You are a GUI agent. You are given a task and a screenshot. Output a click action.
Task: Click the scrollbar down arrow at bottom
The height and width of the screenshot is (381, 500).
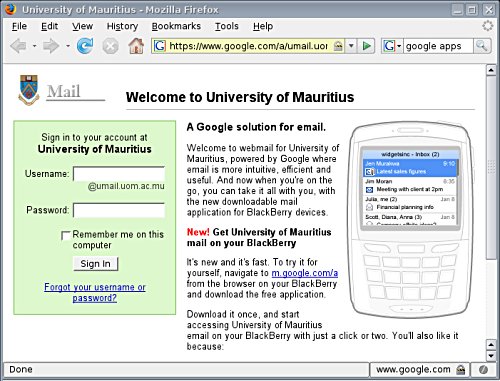[x=491, y=355]
